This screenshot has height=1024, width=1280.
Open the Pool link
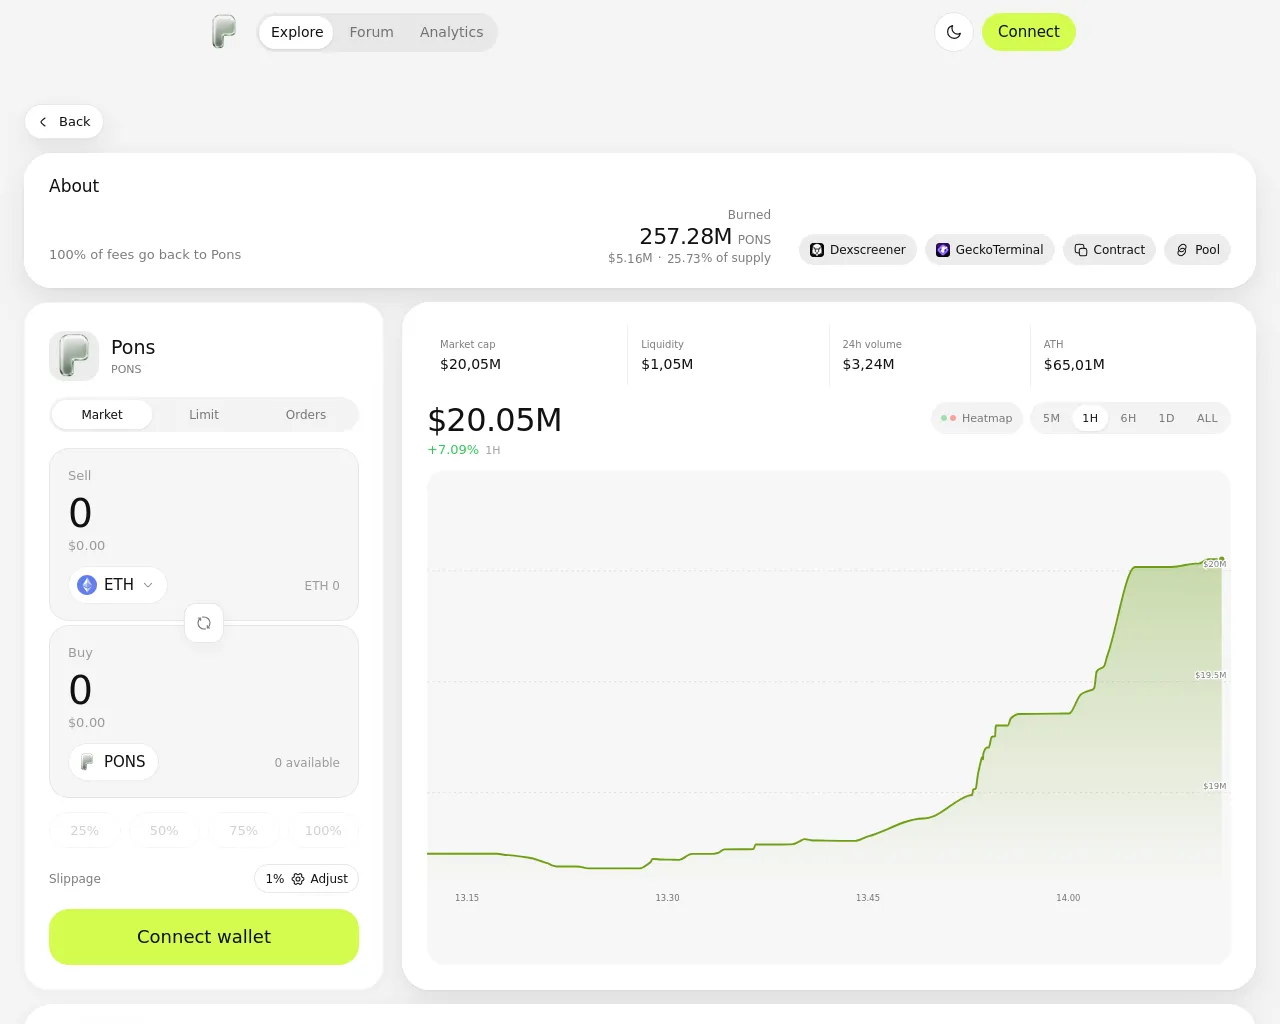(x=1197, y=250)
